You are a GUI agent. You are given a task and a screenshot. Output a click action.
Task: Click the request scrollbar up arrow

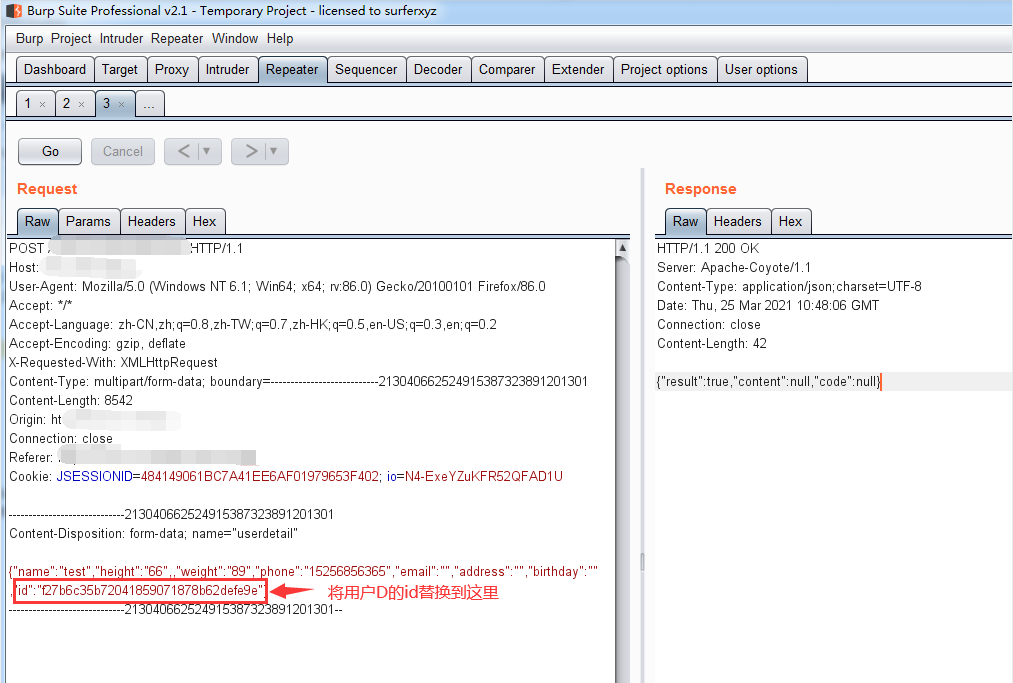pyautogui.click(x=622, y=247)
